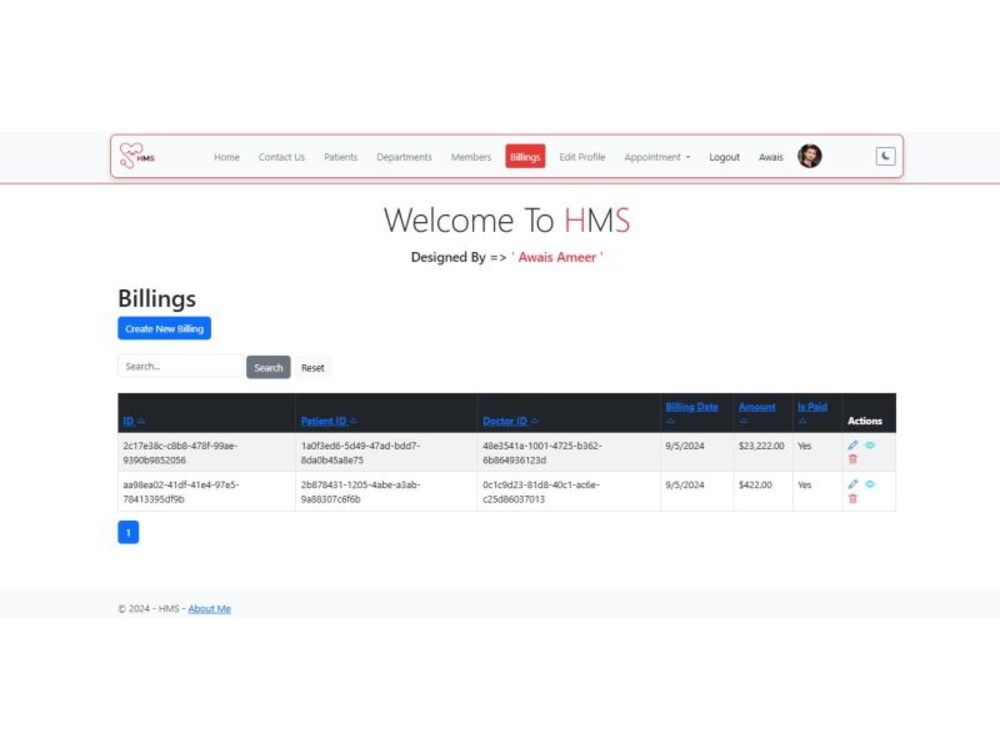
Task: Delete the $422.00 billing with trash icon
Action: tap(853, 499)
